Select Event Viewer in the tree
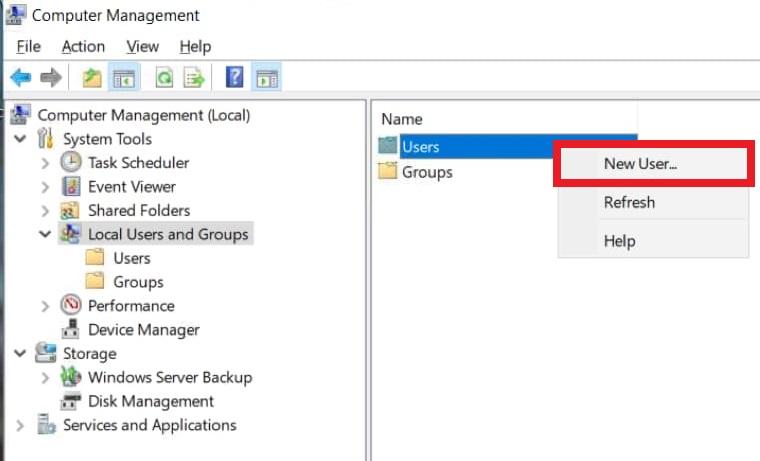This screenshot has width=760, height=461. pos(131,187)
